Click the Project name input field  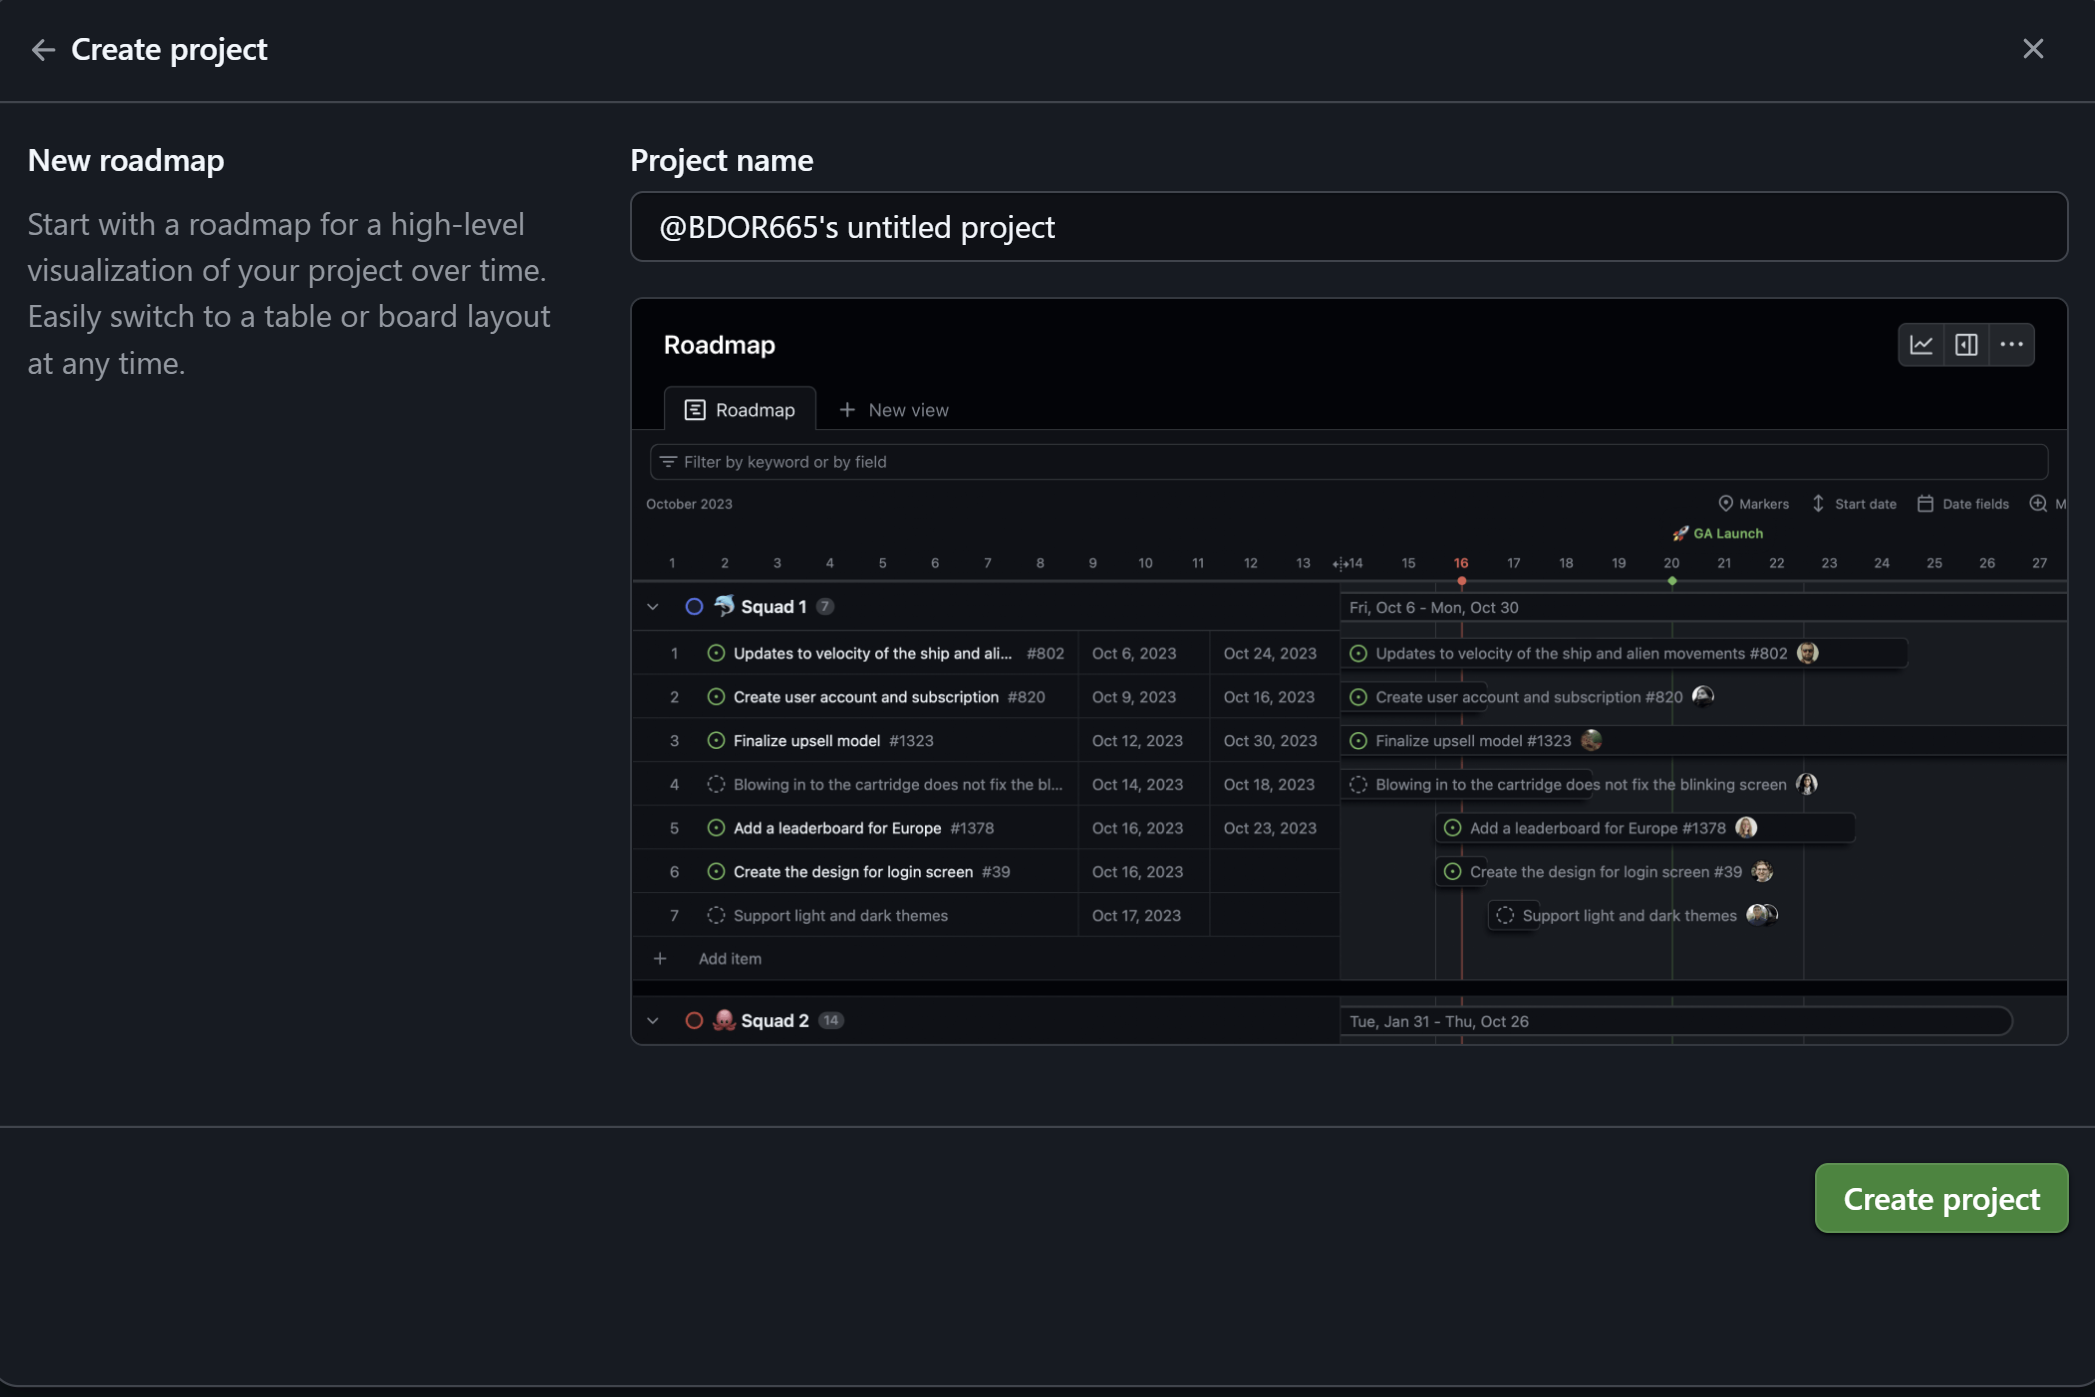coord(1348,227)
